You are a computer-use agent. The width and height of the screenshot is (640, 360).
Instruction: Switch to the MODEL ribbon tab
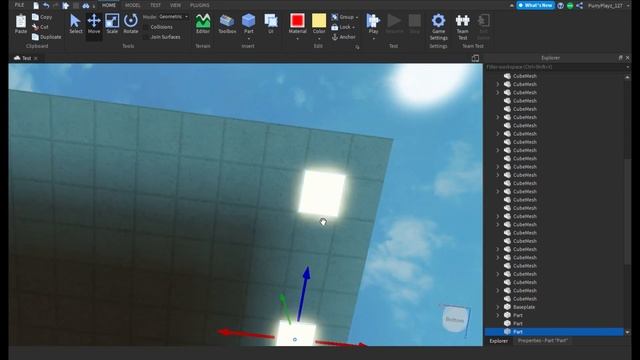click(133, 5)
